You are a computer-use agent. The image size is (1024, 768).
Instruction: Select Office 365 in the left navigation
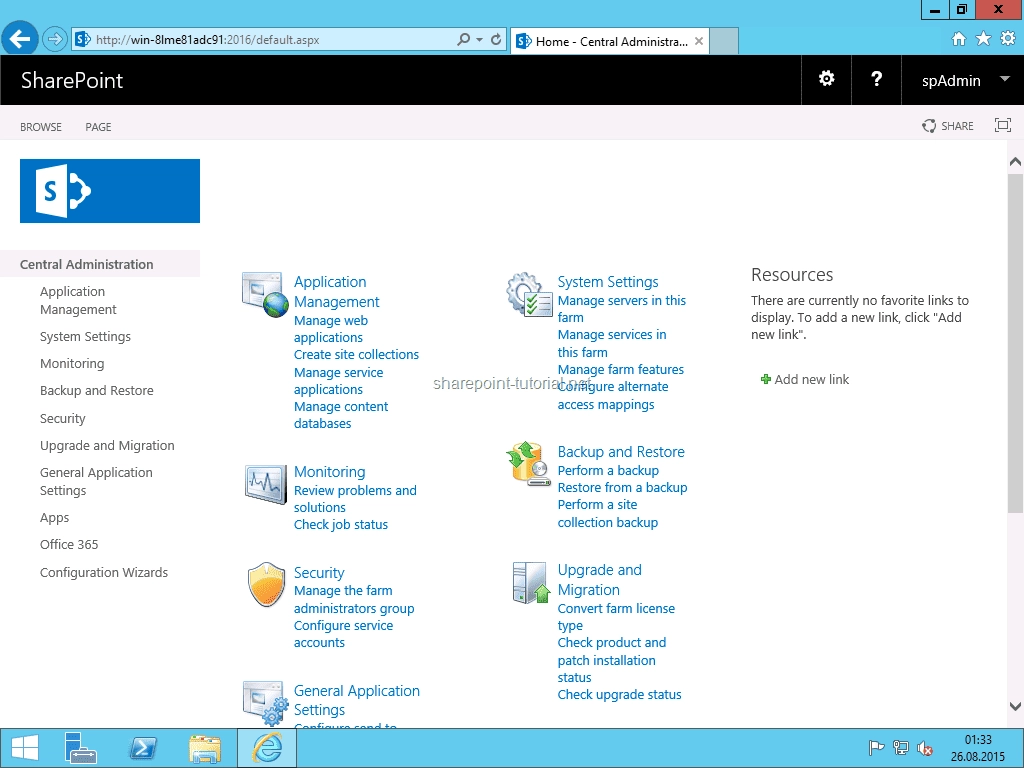(69, 545)
